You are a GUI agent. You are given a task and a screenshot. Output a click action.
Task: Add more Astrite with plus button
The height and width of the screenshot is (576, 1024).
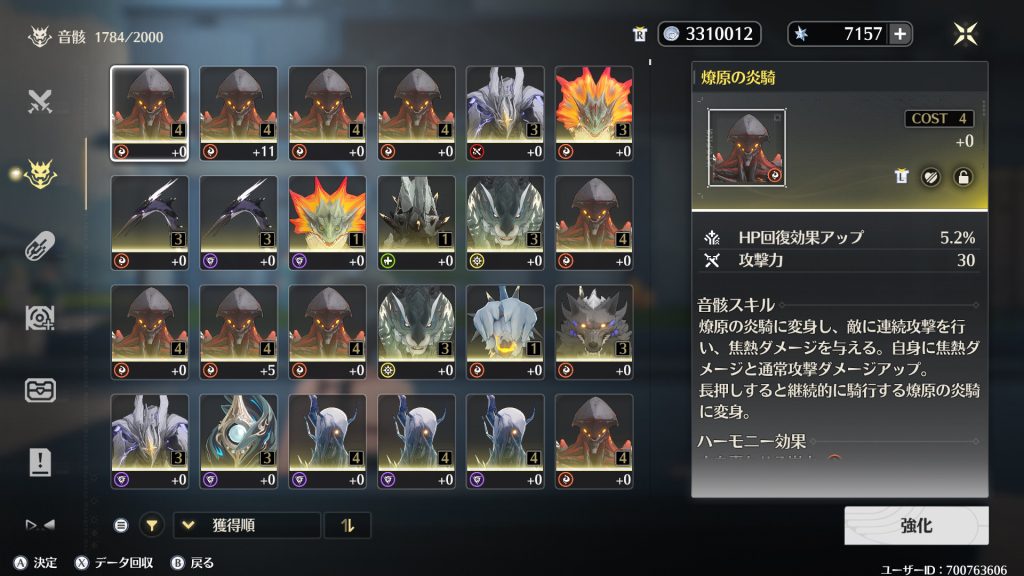click(900, 34)
